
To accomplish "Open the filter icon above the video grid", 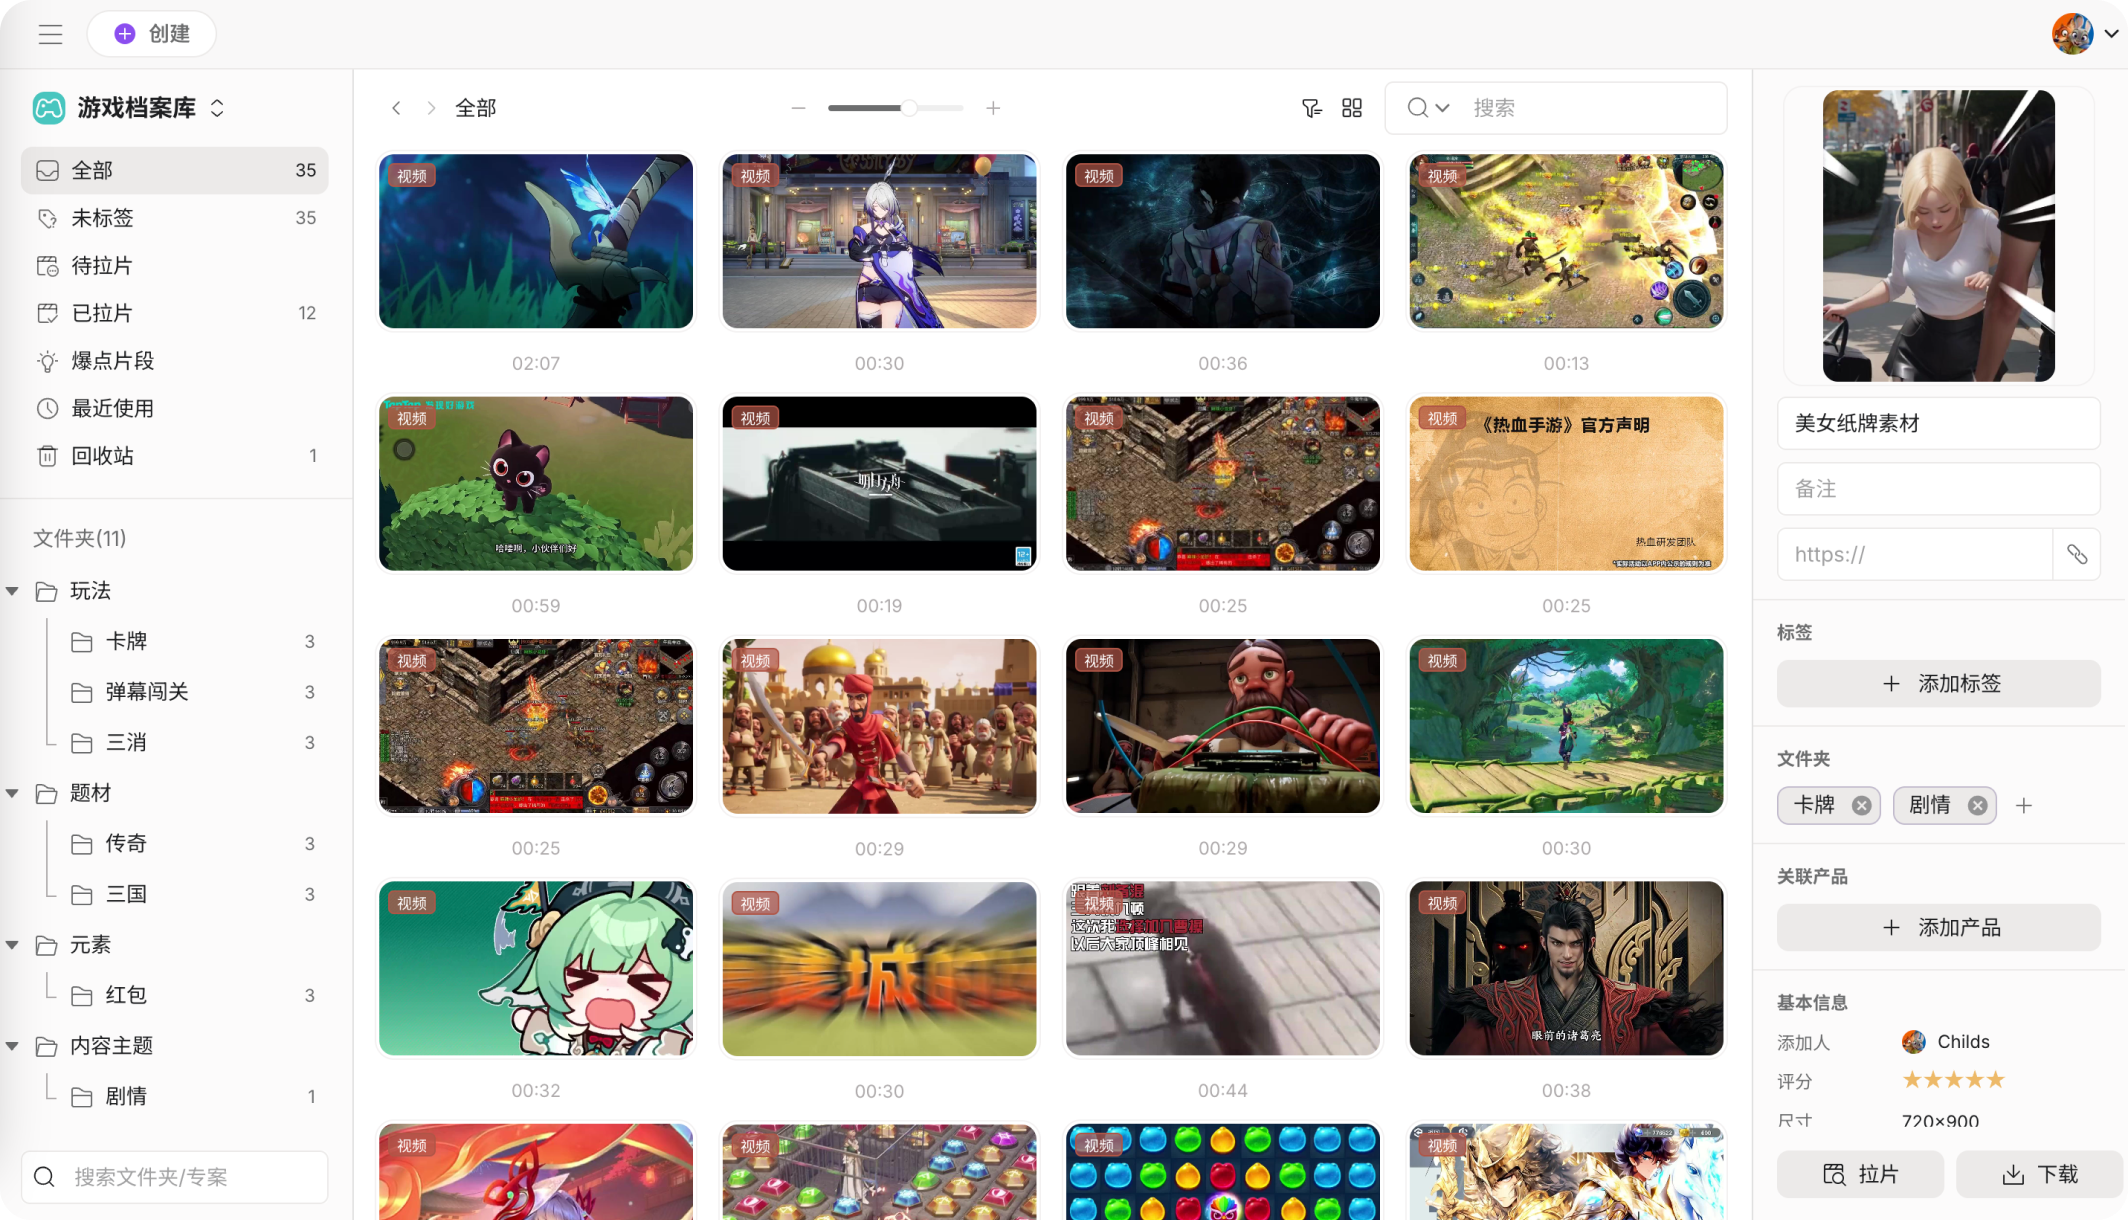I will (1311, 108).
